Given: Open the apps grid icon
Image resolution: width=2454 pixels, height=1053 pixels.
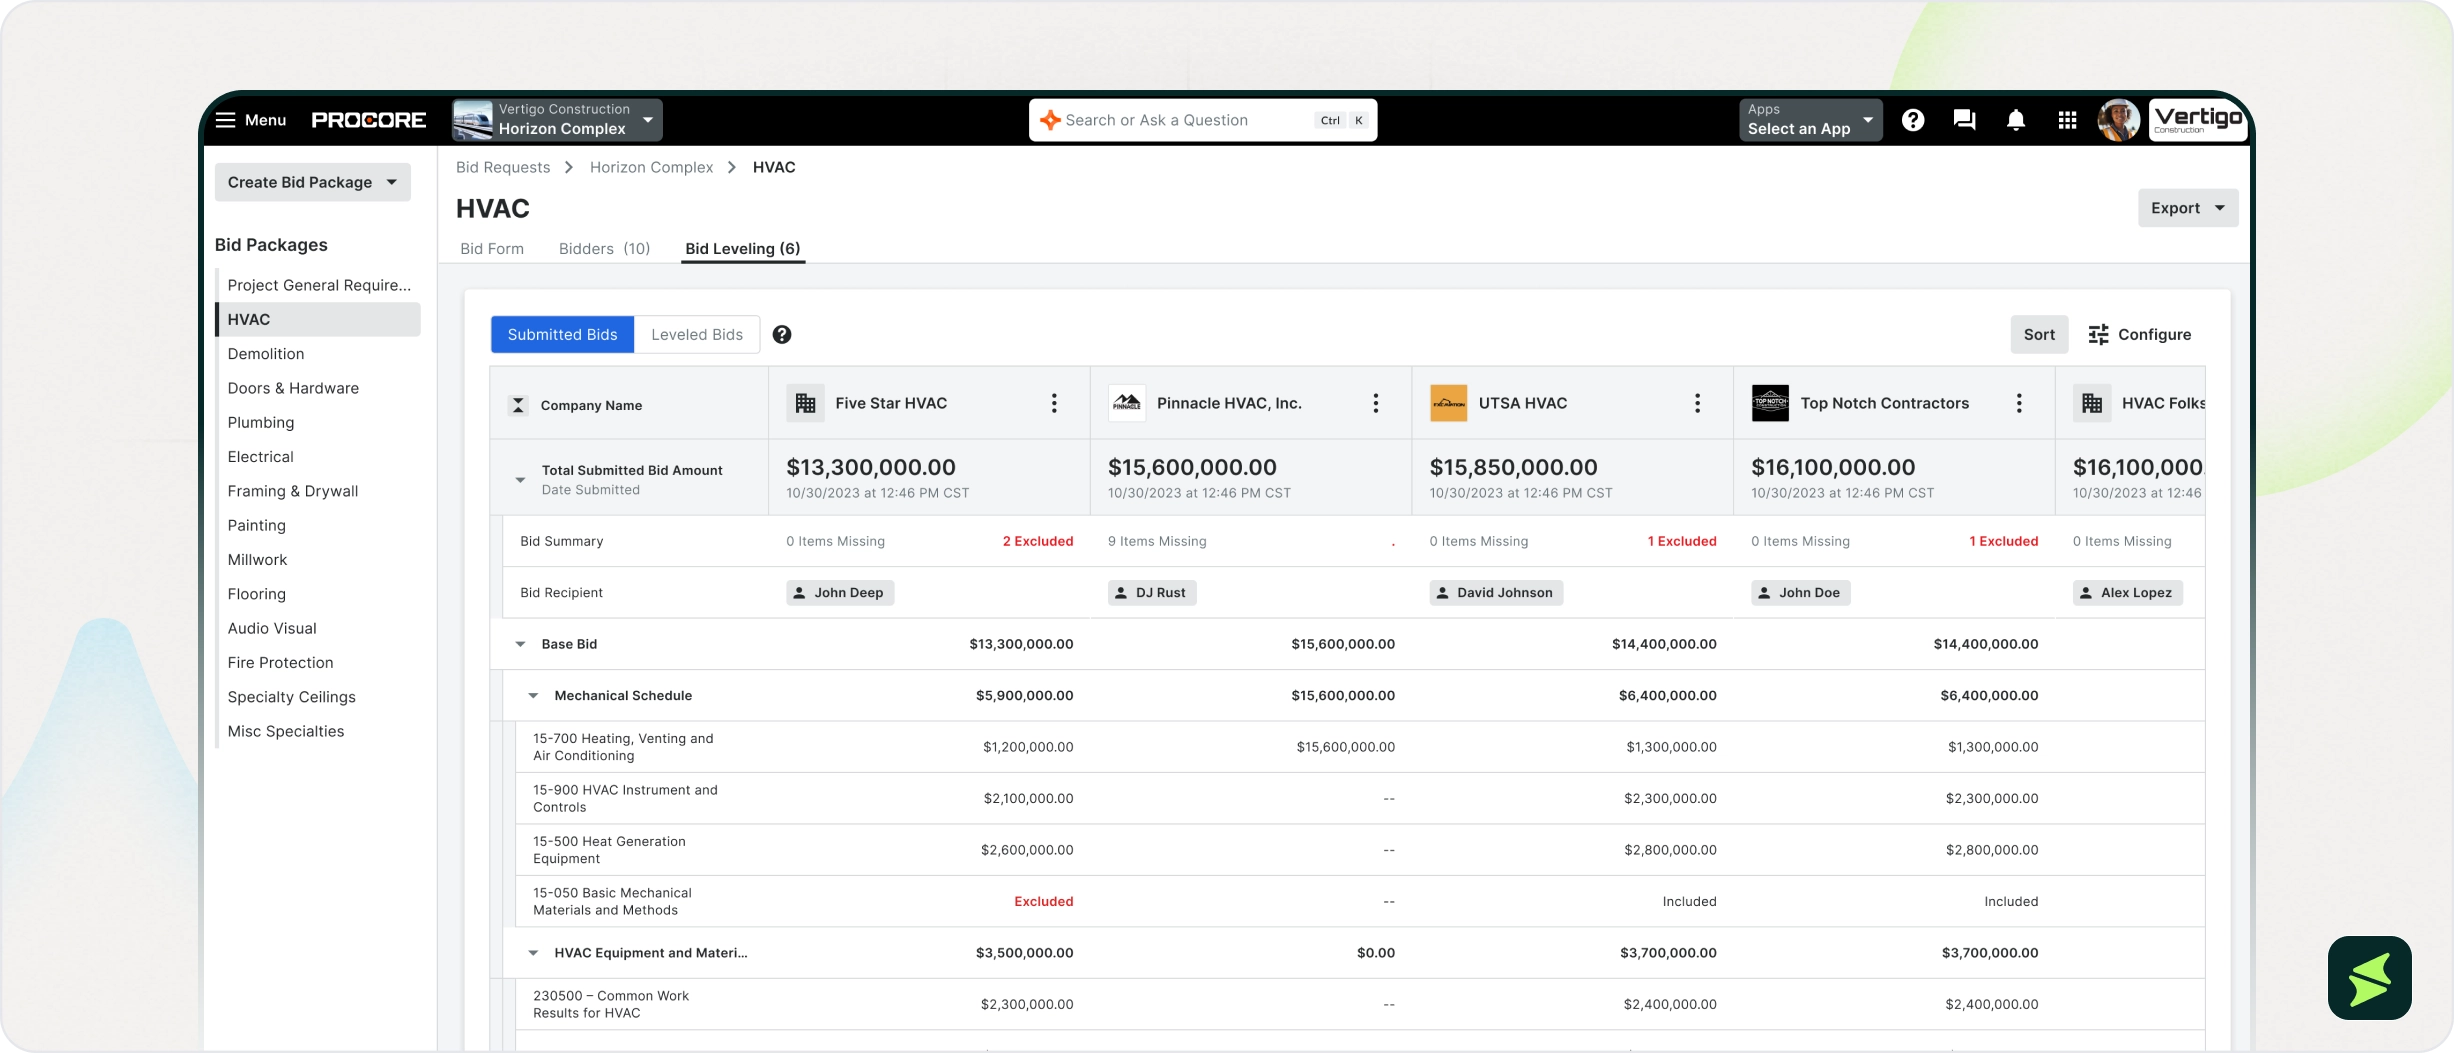Looking at the screenshot, I should pos(2068,120).
